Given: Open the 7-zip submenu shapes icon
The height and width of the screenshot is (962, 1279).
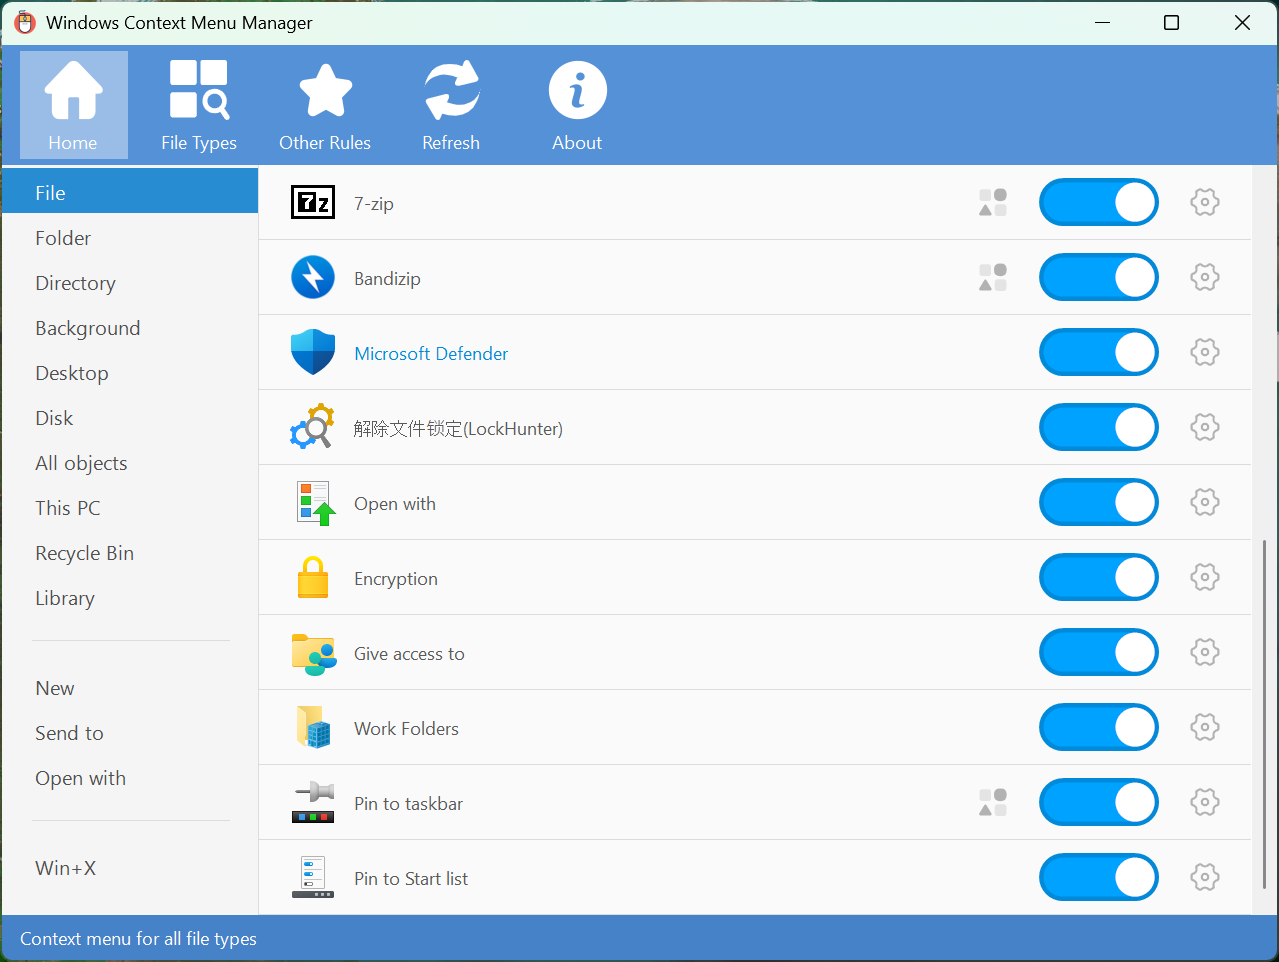Looking at the screenshot, I should point(993,202).
